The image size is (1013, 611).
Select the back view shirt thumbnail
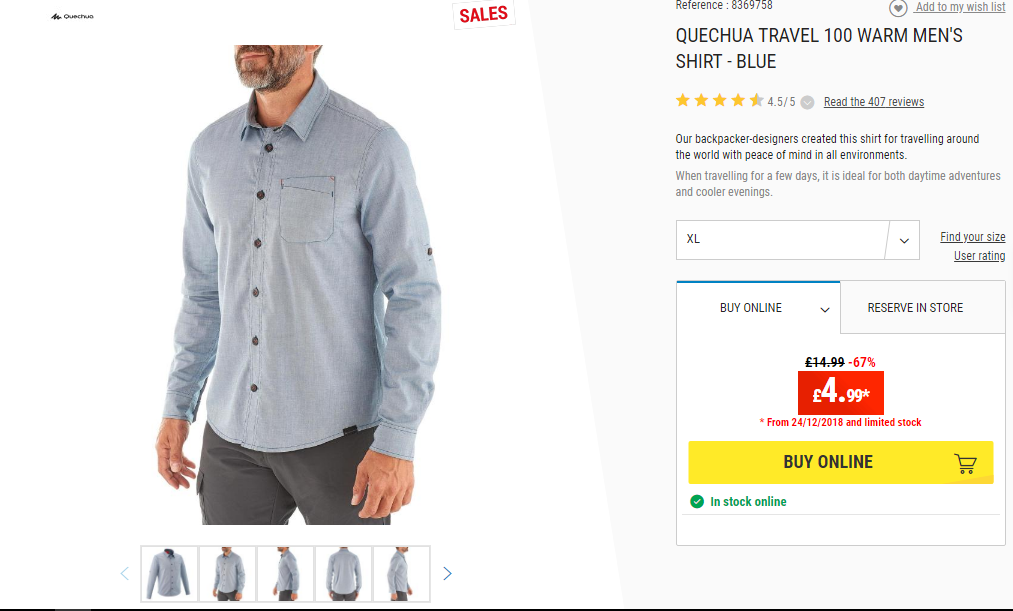(x=343, y=574)
